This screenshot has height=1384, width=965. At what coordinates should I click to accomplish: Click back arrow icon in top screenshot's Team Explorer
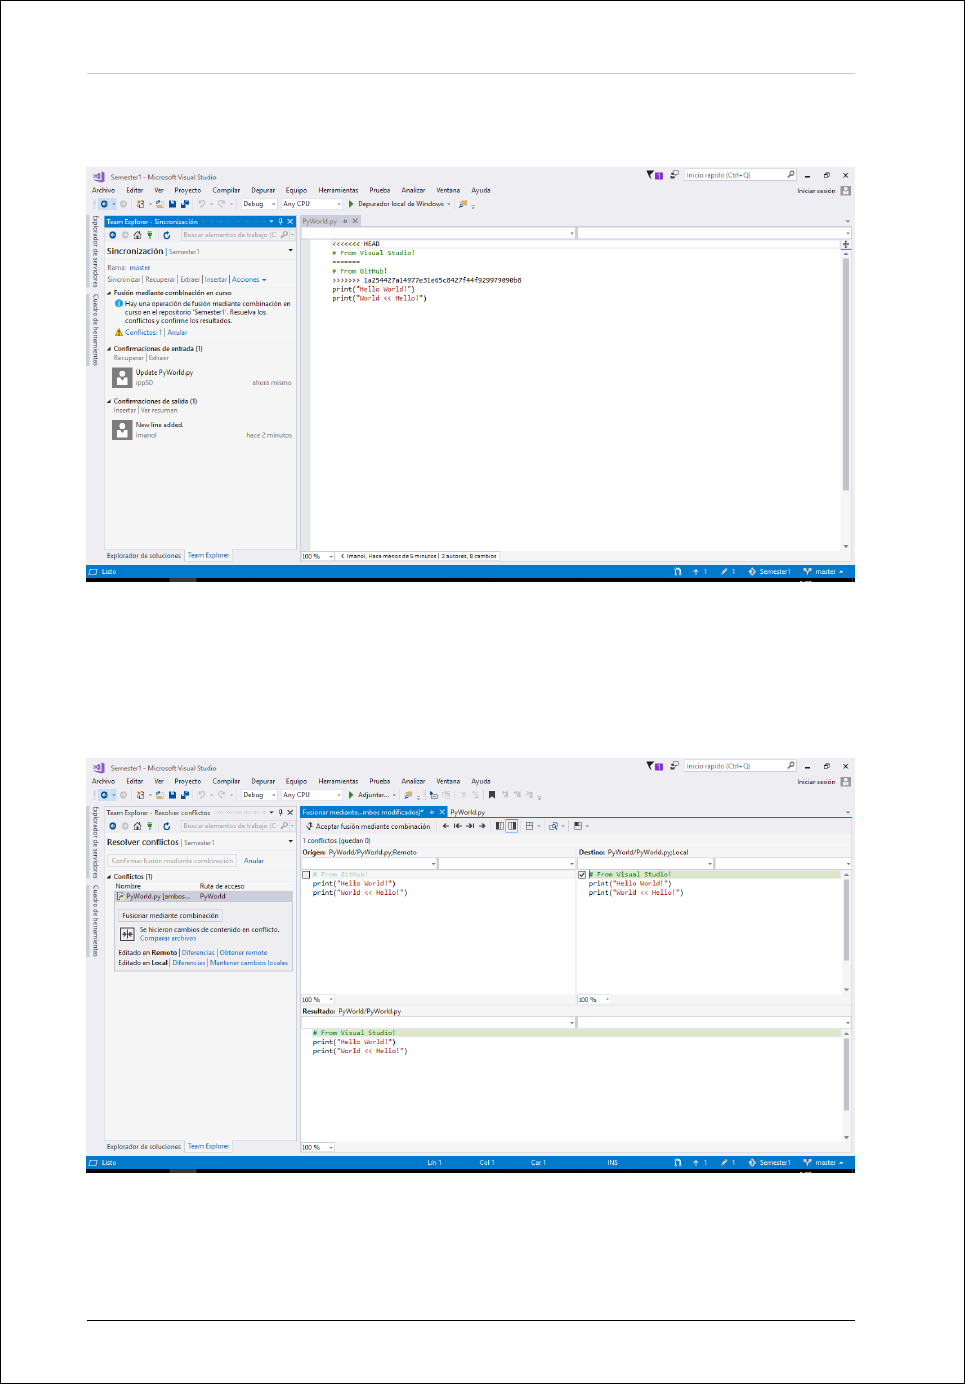(113, 235)
